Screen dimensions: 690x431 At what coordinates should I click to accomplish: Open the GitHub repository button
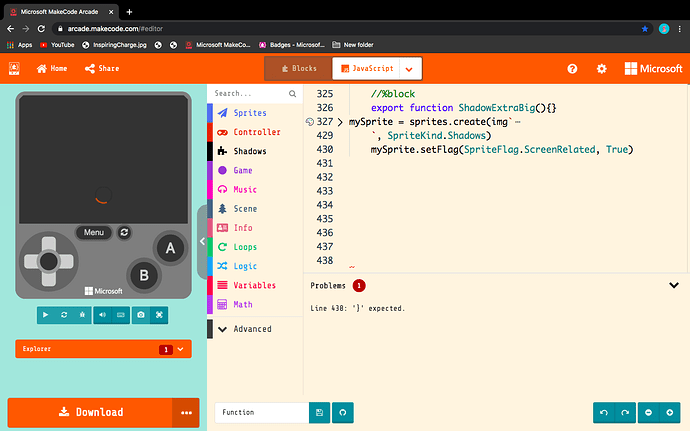pyautogui.click(x=342, y=412)
